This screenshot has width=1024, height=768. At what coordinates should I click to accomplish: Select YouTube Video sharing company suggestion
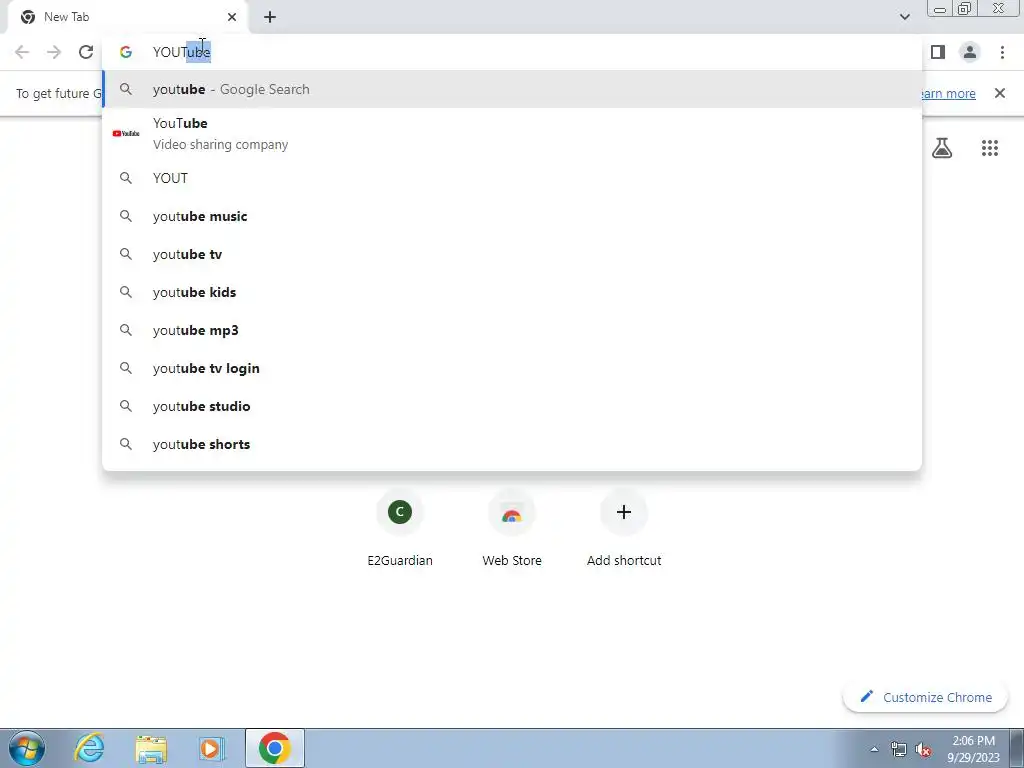512,133
